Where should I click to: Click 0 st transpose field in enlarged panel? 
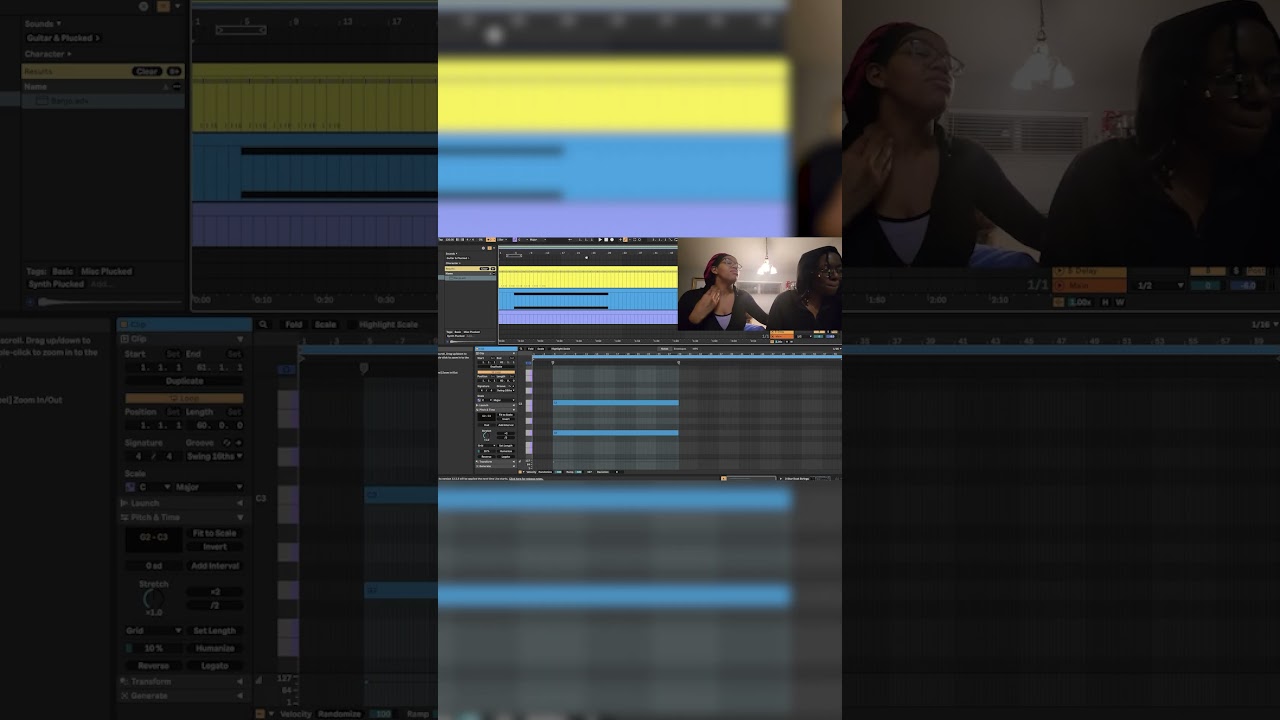154,566
